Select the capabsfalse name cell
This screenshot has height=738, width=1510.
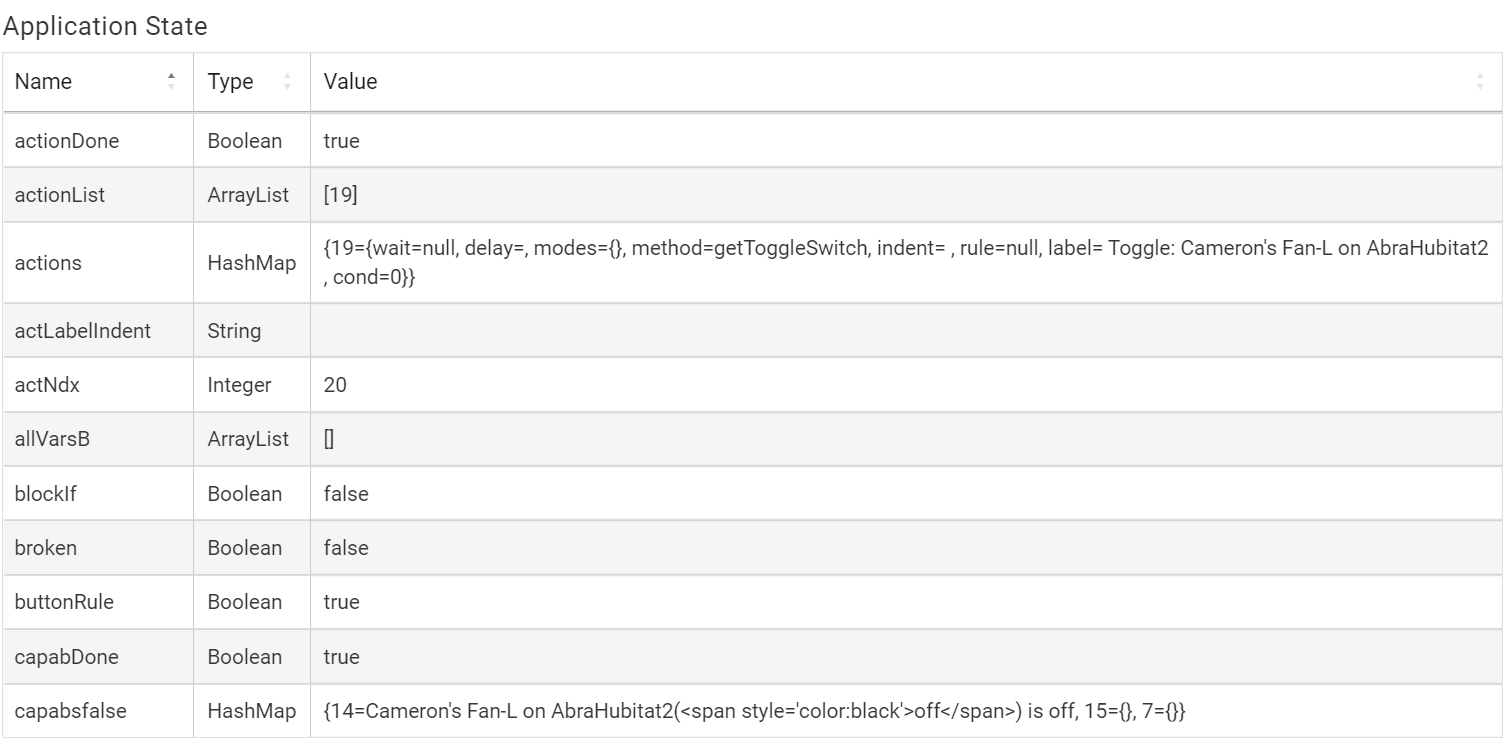click(66, 711)
